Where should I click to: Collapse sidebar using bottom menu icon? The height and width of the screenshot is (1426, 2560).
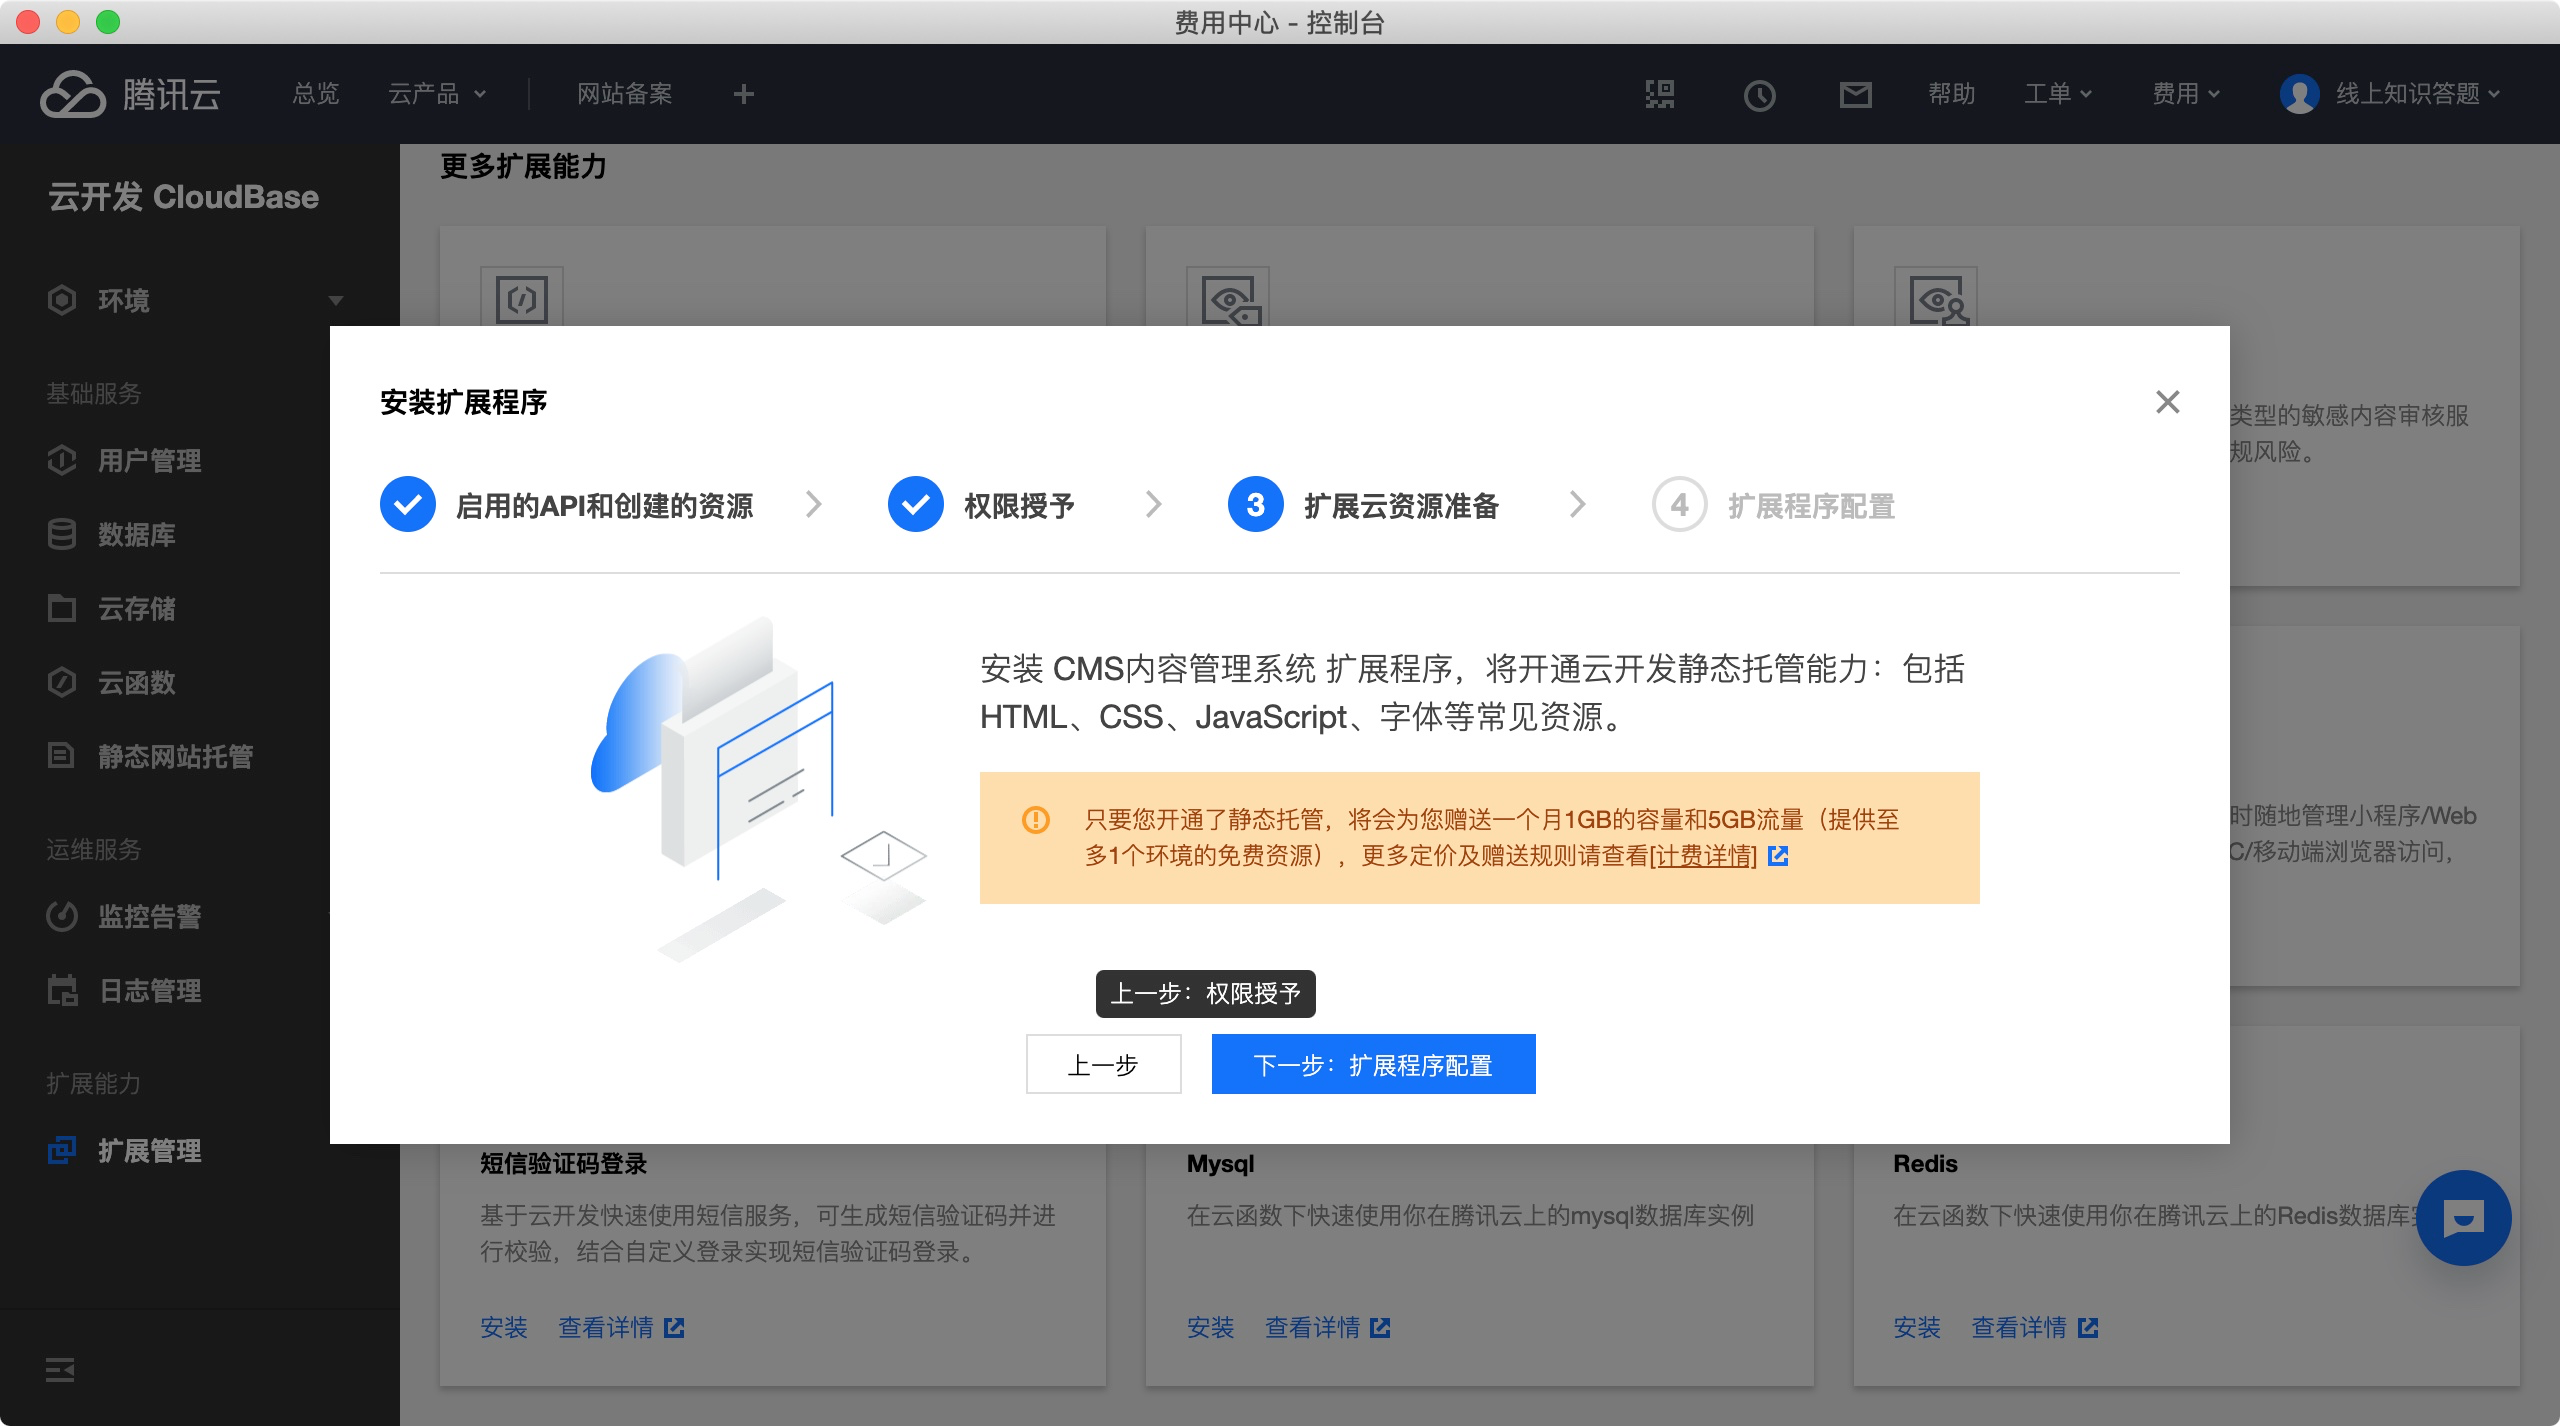click(60, 1370)
